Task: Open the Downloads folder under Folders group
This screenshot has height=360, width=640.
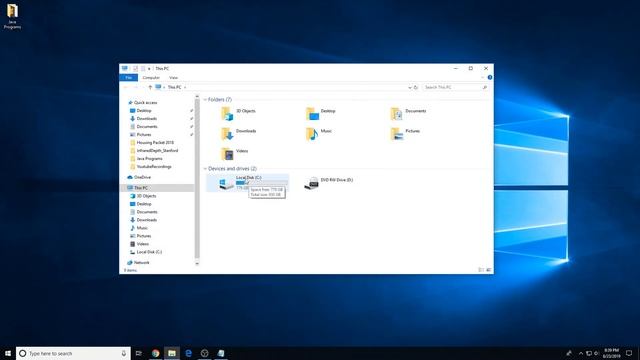Action: 238,133
